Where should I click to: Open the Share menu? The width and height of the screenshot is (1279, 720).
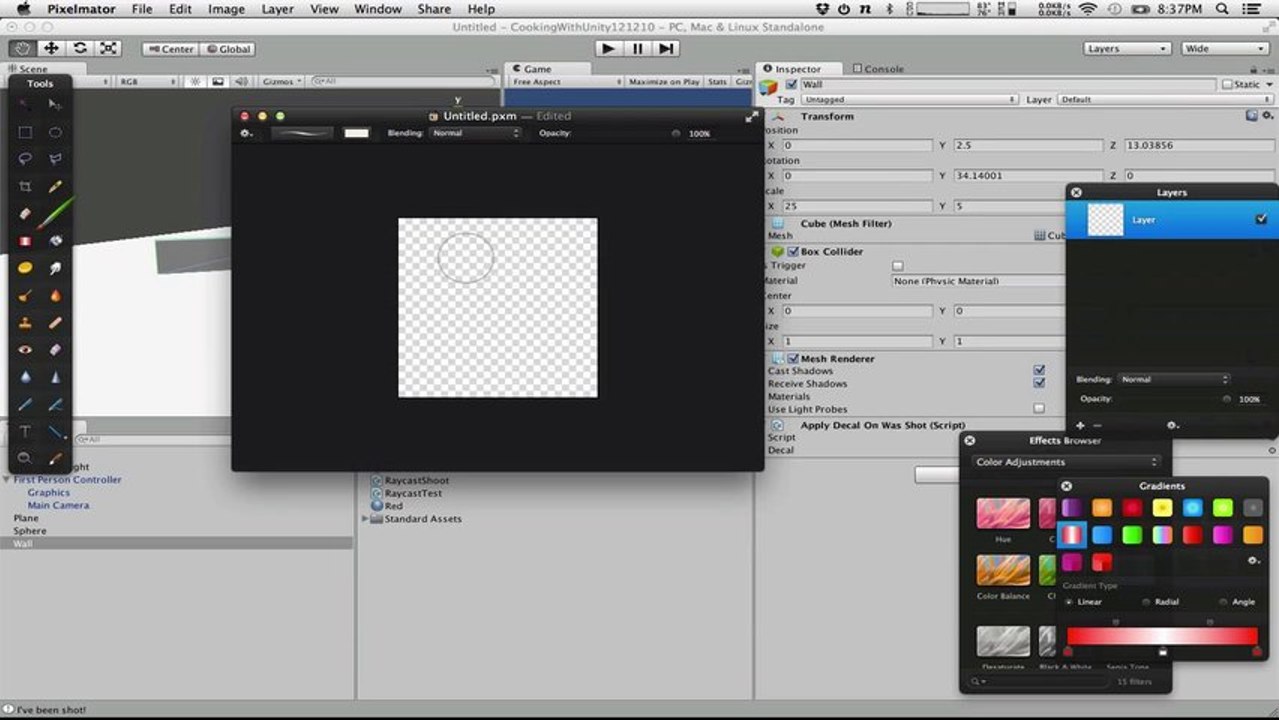(434, 9)
